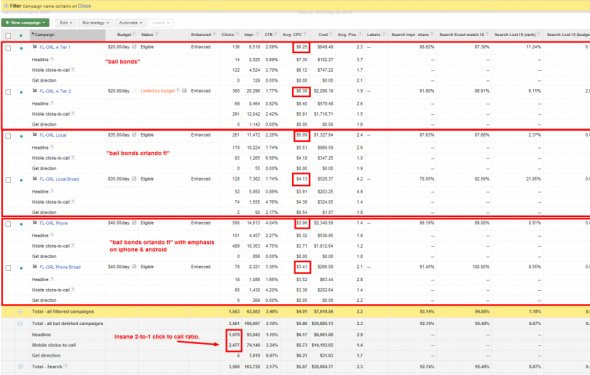Tick checkbox for FL-ORL Phone

pyautogui.click(x=8, y=224)
